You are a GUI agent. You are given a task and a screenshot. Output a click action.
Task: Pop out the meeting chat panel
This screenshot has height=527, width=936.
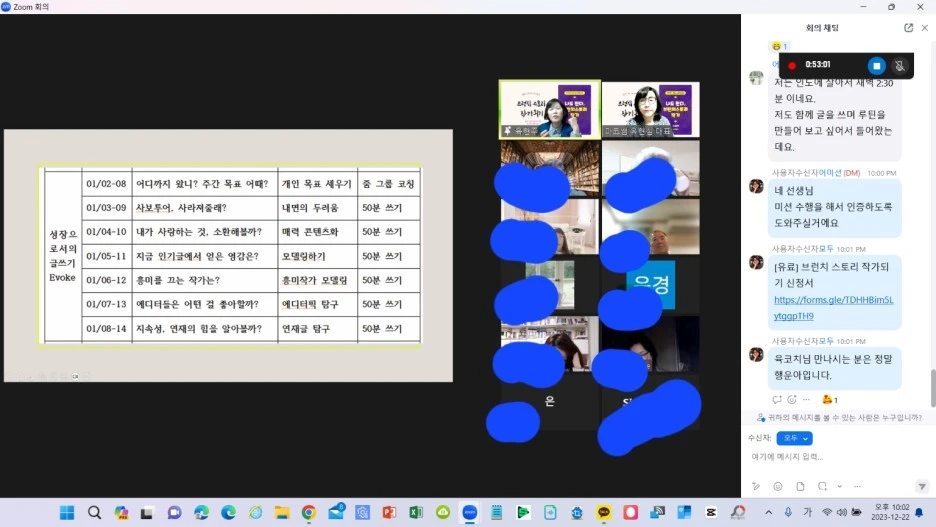click(x=909, y=27)
